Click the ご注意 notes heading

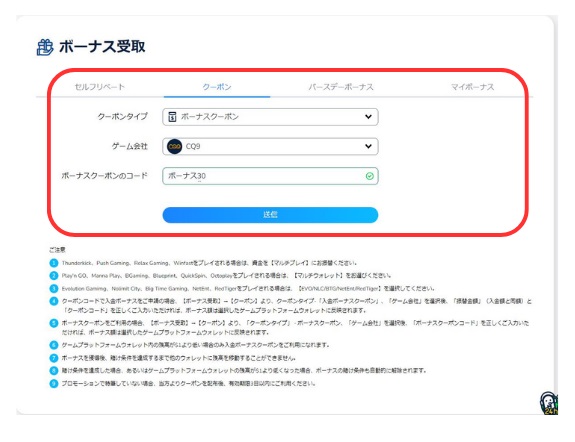tap(57, 250)
